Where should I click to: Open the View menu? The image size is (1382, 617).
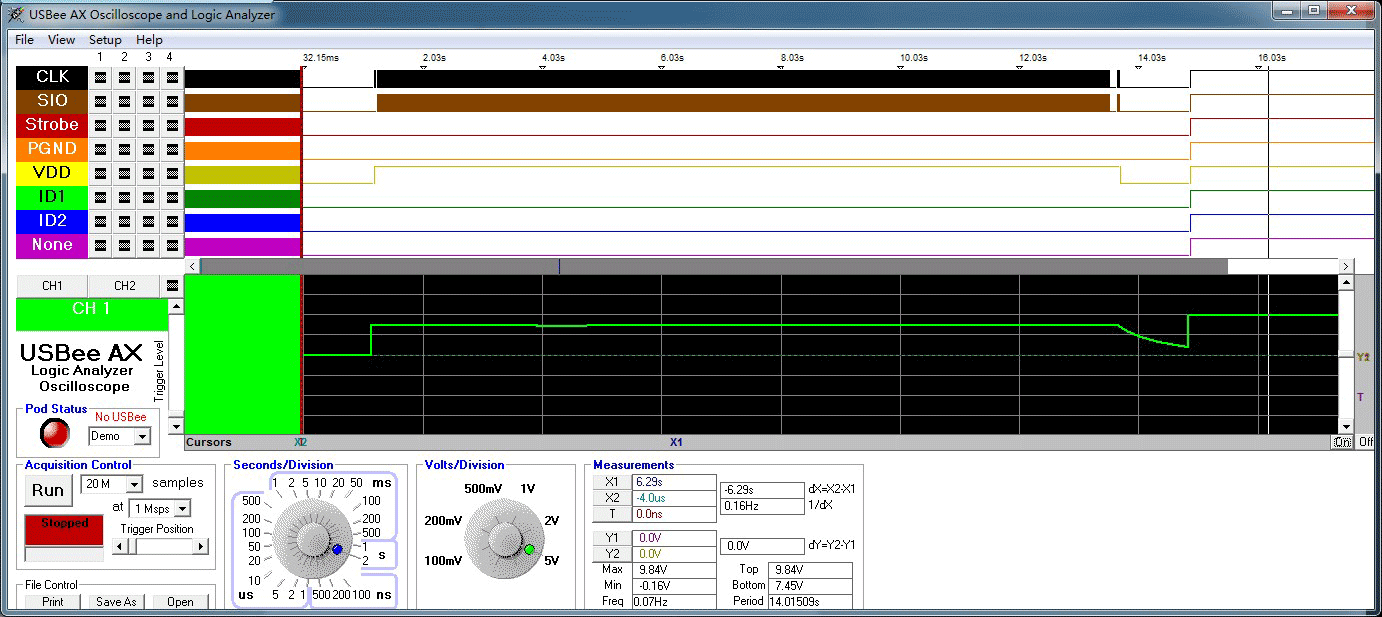[x=61, y=40]
